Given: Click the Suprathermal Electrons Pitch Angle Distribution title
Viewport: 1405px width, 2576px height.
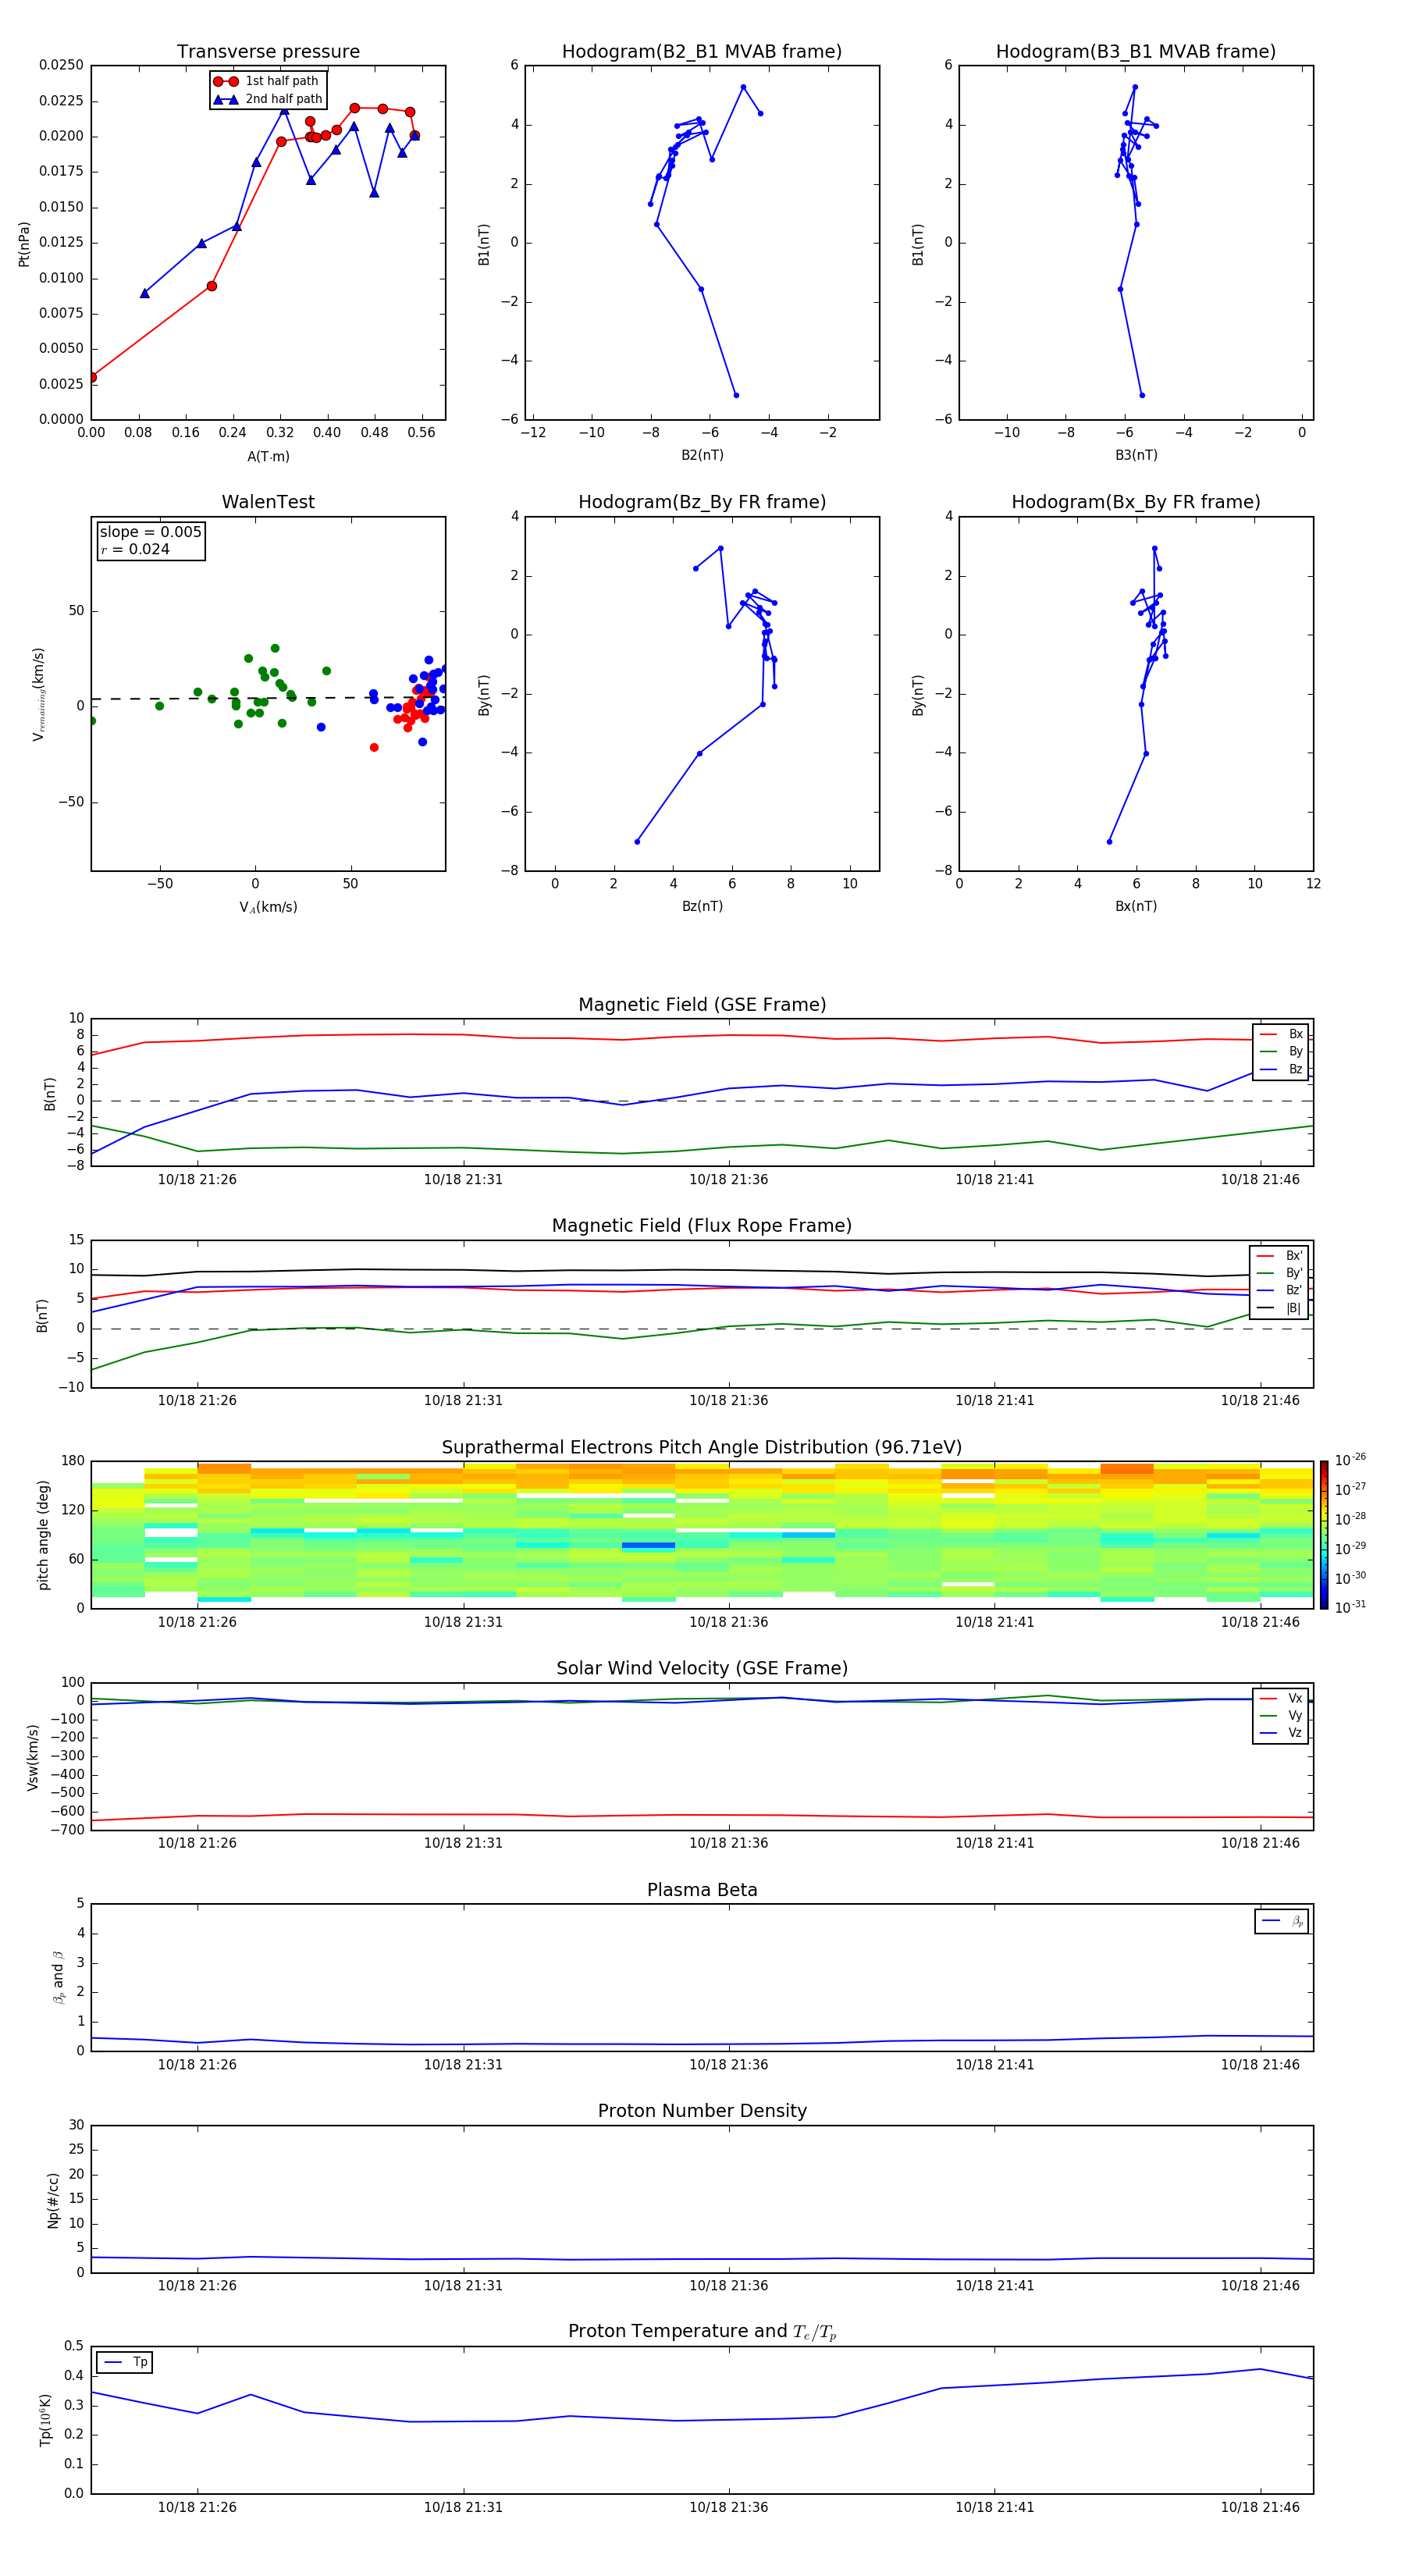Looking at the screenshot, I should tap(702, 1447).
